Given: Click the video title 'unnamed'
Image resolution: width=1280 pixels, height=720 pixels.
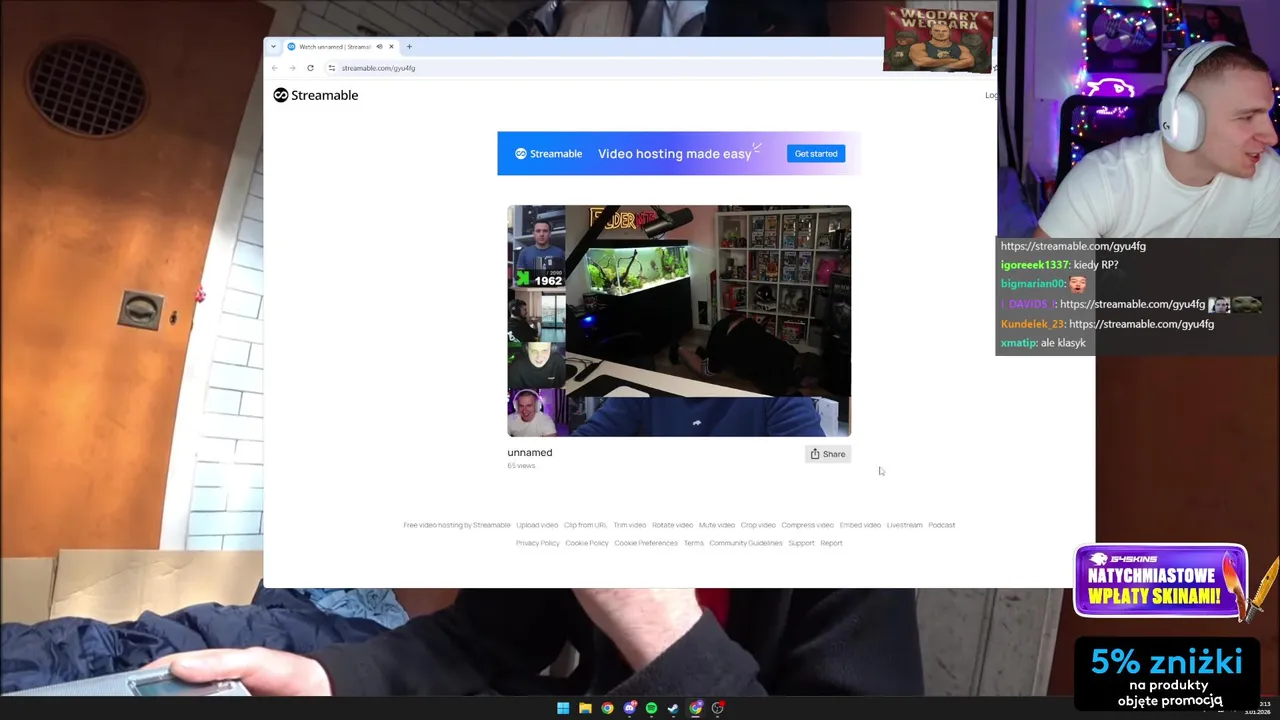Looking at the screenshot, I should click(530, 453).
